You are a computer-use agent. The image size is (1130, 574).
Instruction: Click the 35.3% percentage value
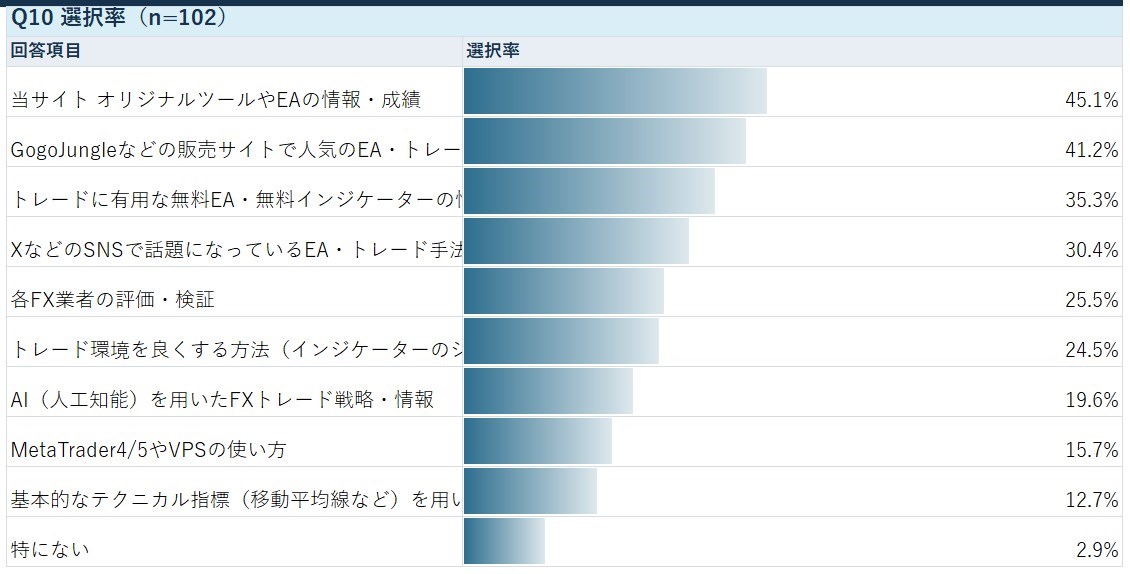click(x=1092, y=200)
